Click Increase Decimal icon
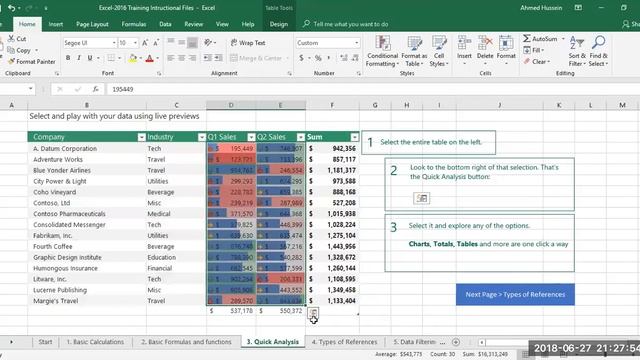Image resolution: width=640 pixels, height=360 pixels. (344, 58)
